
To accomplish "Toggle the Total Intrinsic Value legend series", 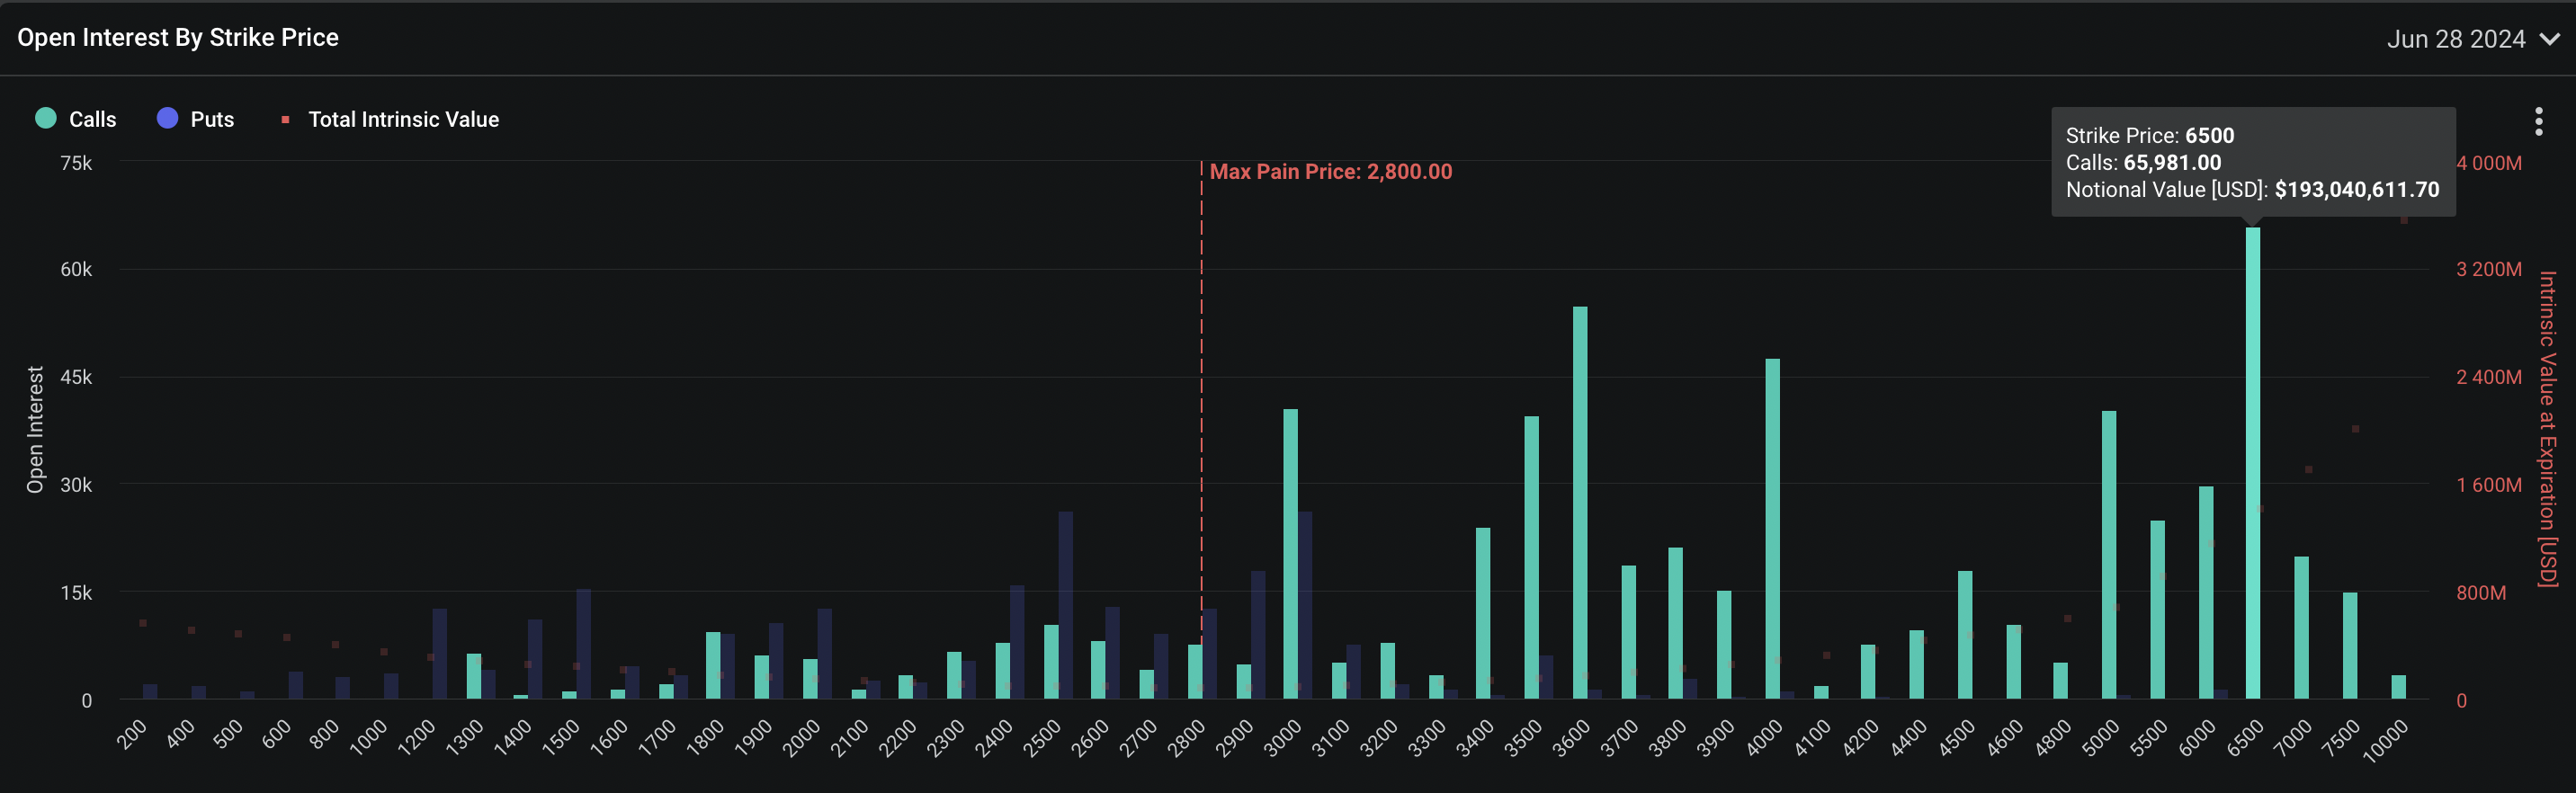I will click(390, 119).
